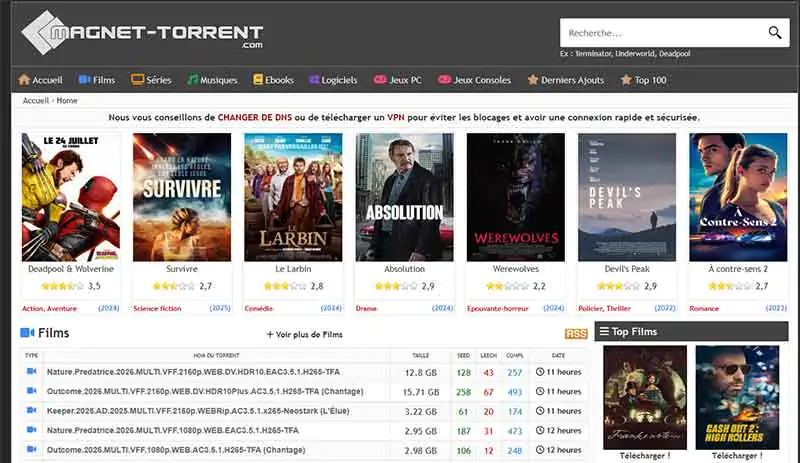Click the book icon beside Ebooks

coord(258,80)
